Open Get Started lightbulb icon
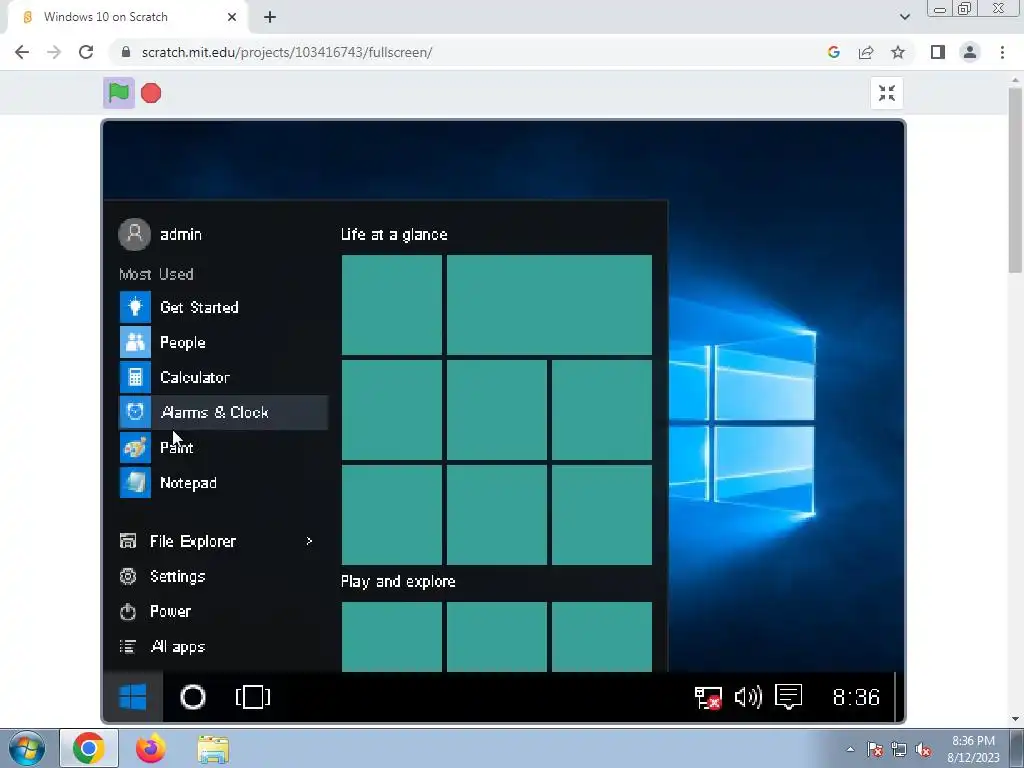1024x768 pixels. pos(135,307)
